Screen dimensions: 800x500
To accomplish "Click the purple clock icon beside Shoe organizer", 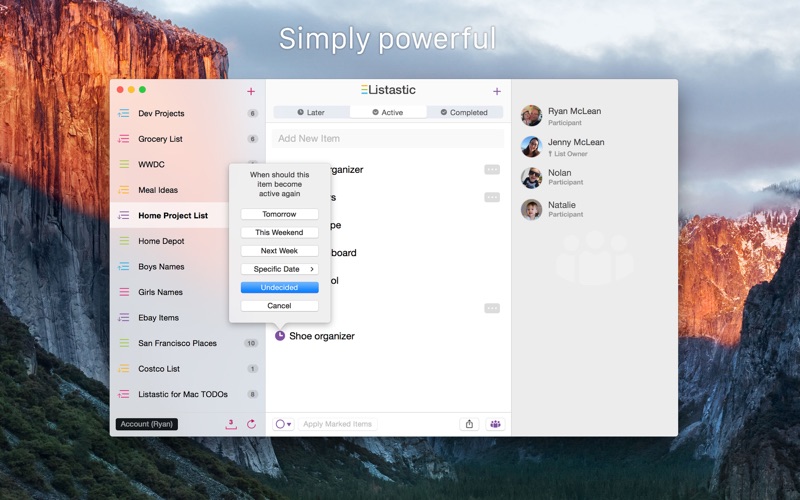I will (x=280, y=336).
